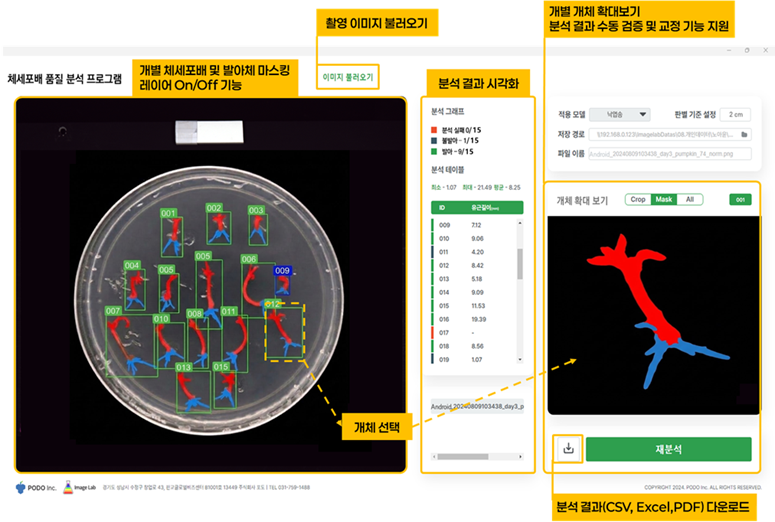Click the 이미지 불러오기 load image button
The width and height of the screenshot is (775, 522).
tap(348, 77)
